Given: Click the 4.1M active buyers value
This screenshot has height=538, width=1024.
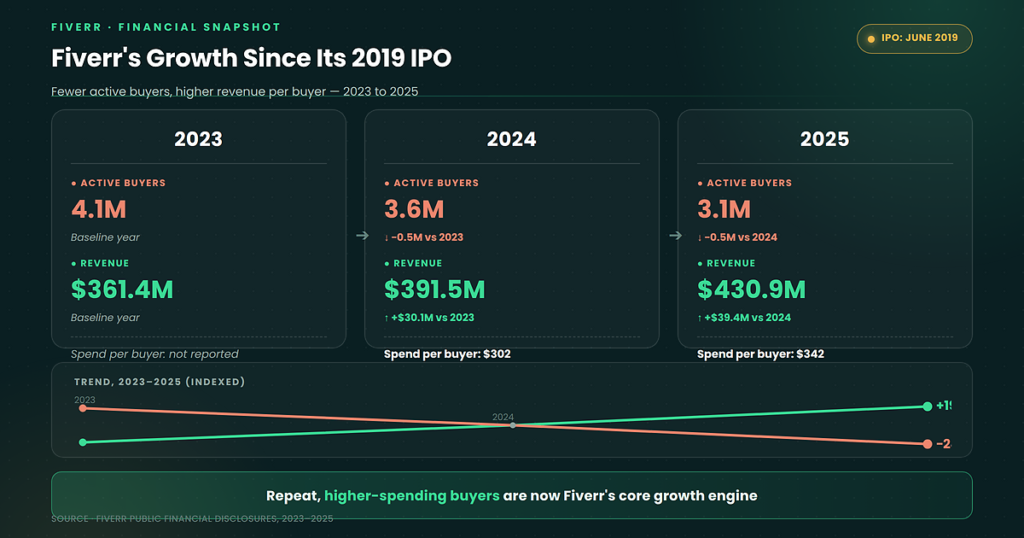Looking at the screenshot, I should pyautogui.click(x=99, y=210).
